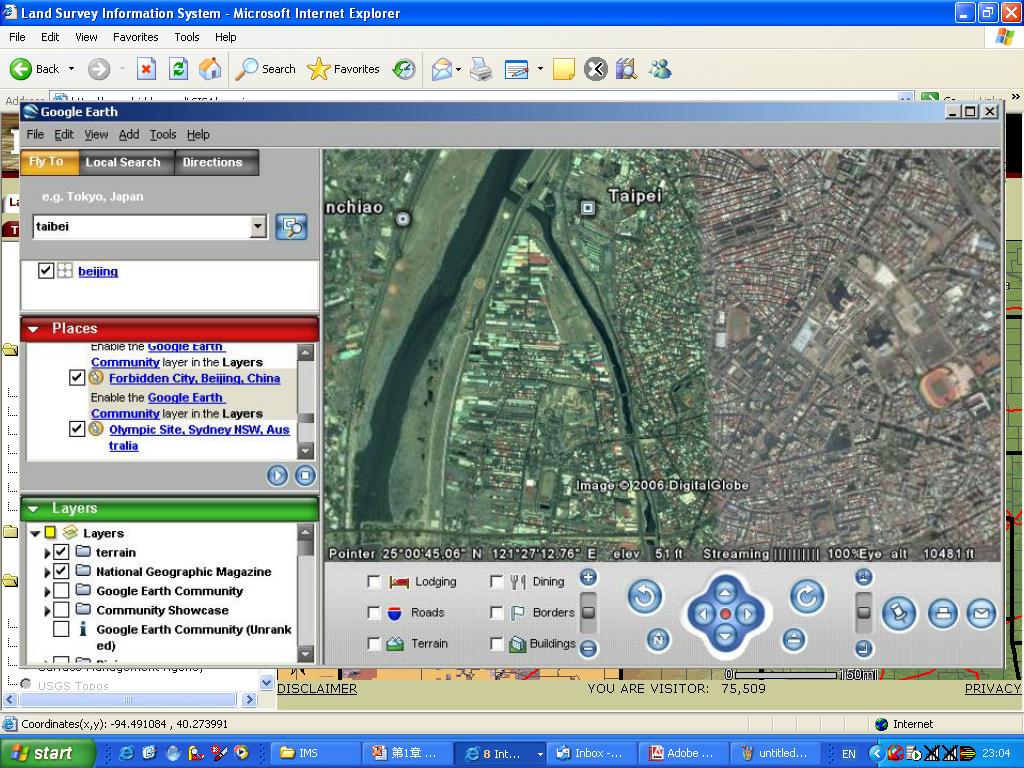Click the beijing search result link
The height and width of the screenshot is (768, 1024).
click(98, 271)
